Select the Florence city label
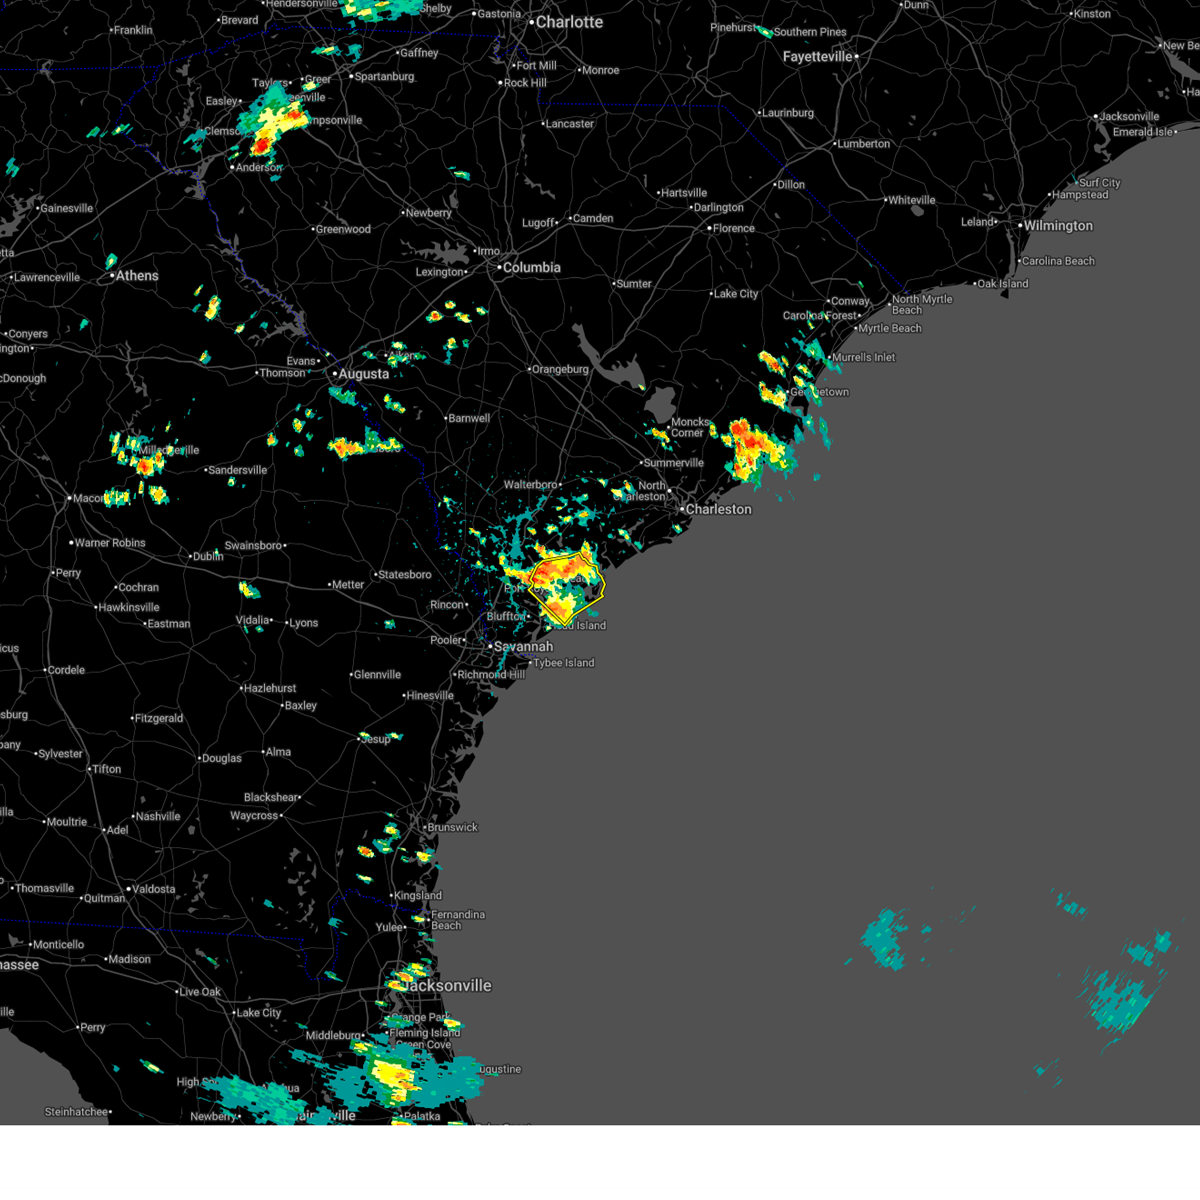 click(734, 229)
